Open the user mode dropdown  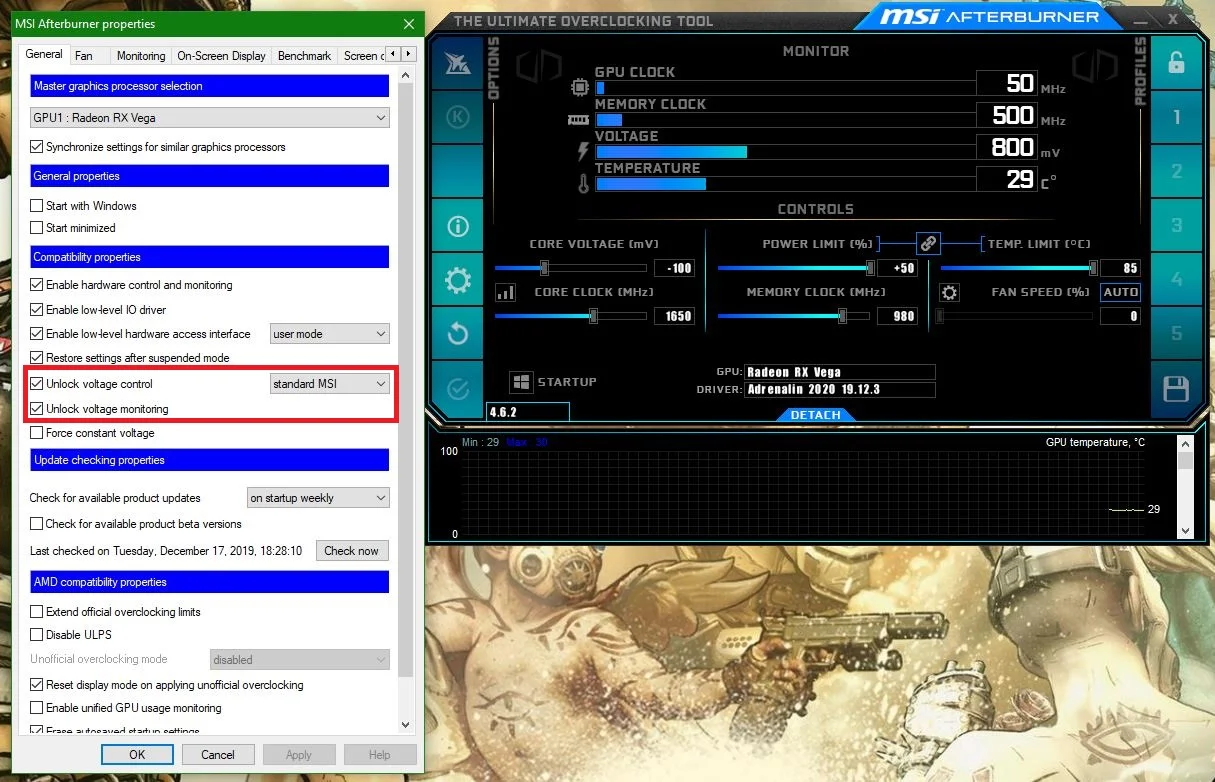coord(330,334)
